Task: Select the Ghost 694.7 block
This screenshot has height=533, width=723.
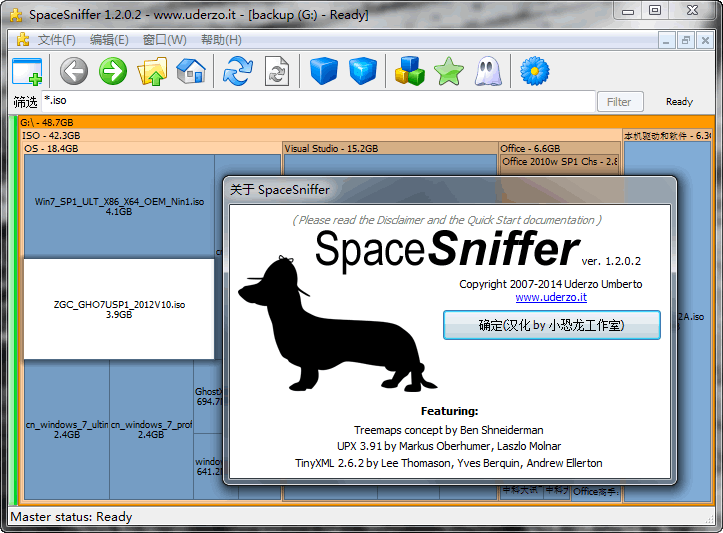Action: pos(208,397)
